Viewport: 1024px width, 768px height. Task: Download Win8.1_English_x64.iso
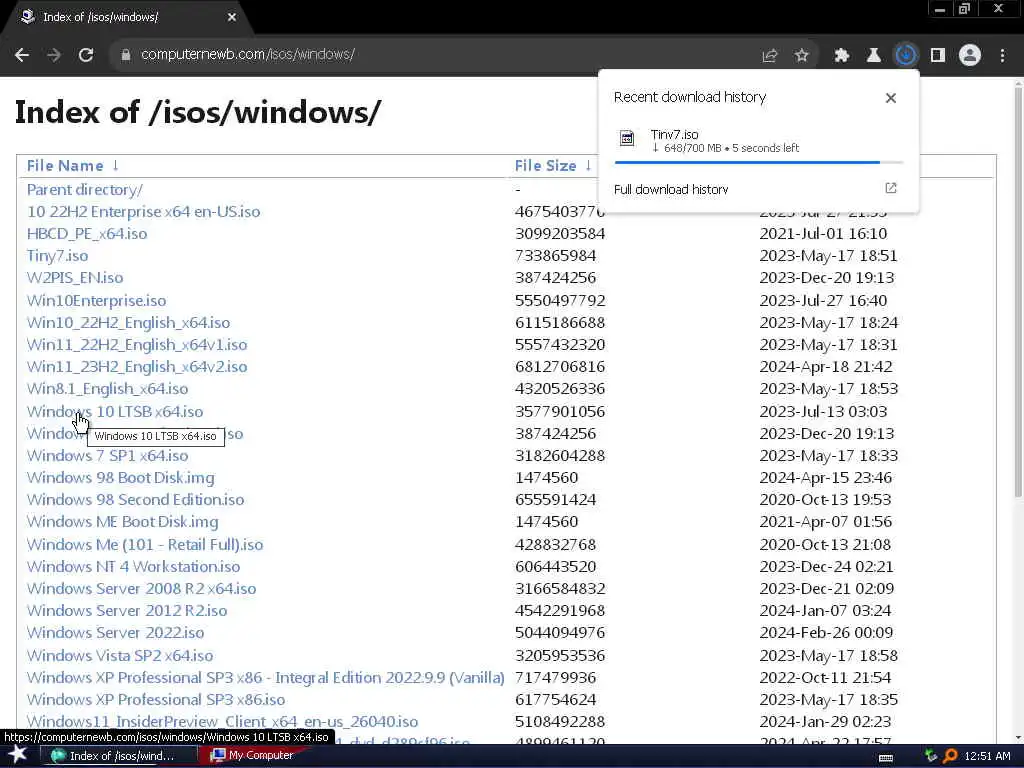(108, 389)
